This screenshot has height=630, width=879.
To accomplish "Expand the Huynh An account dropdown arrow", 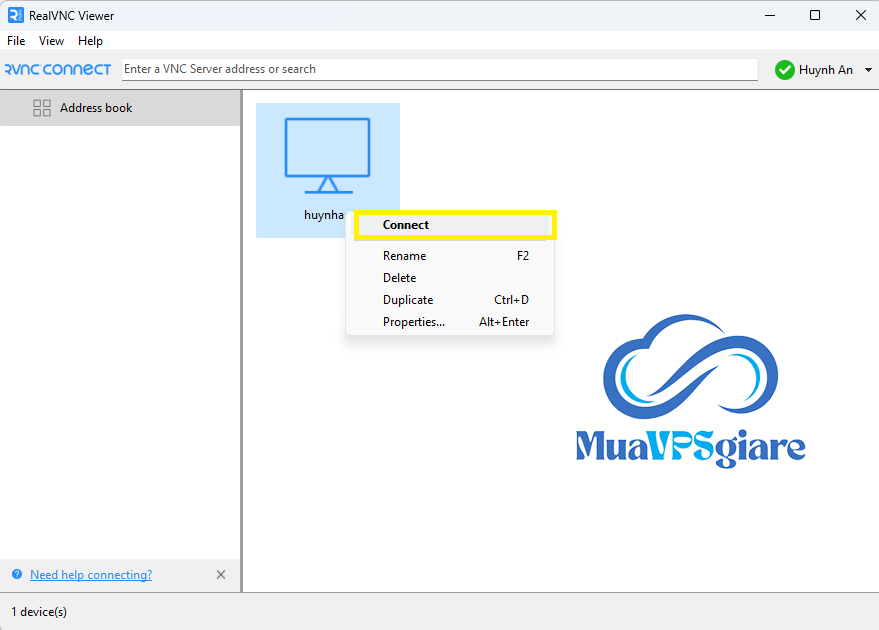I will (868, 70).
